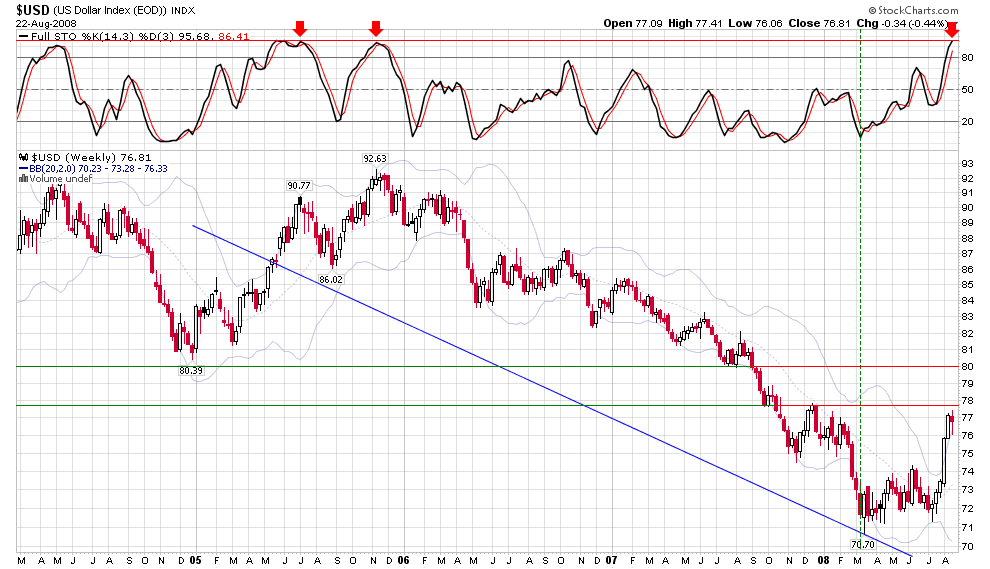Click the stochastic panel 50 level label
This screenshot has height=569, width=990.
click(967, 90)
